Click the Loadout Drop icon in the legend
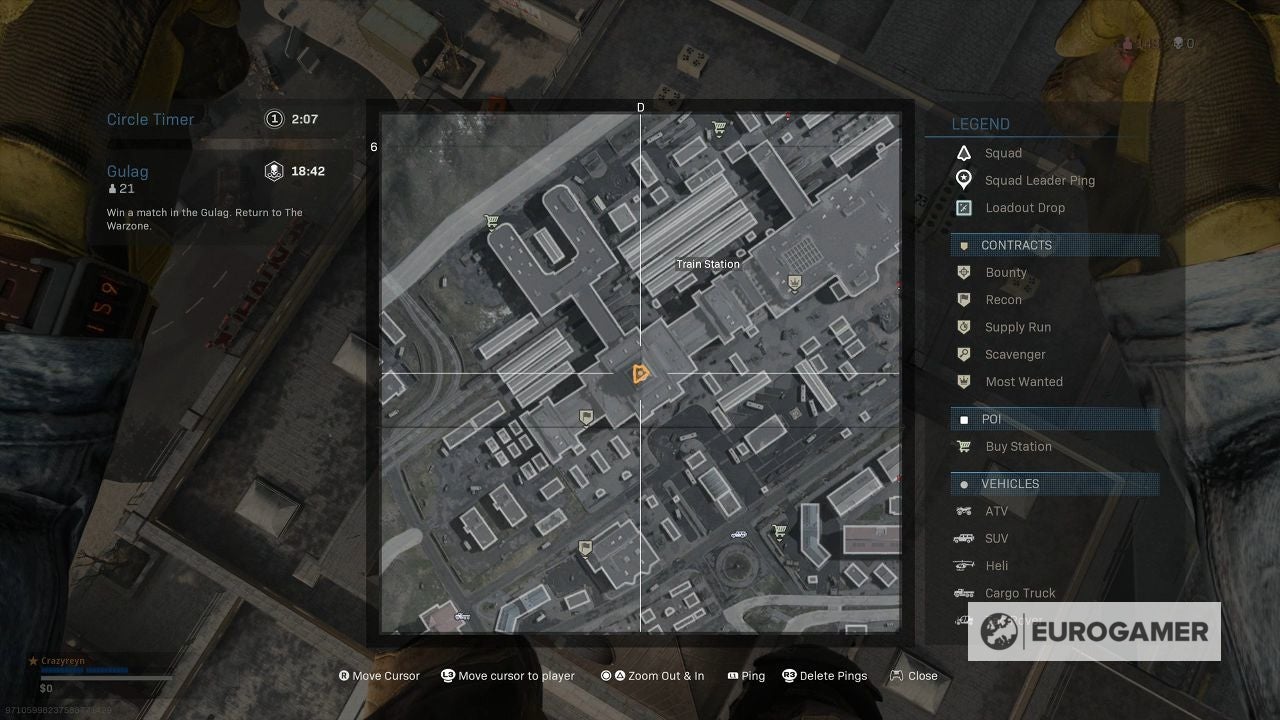Viewport: 1280px width, 720px height. pyautogui.click(x=964, y=208)
